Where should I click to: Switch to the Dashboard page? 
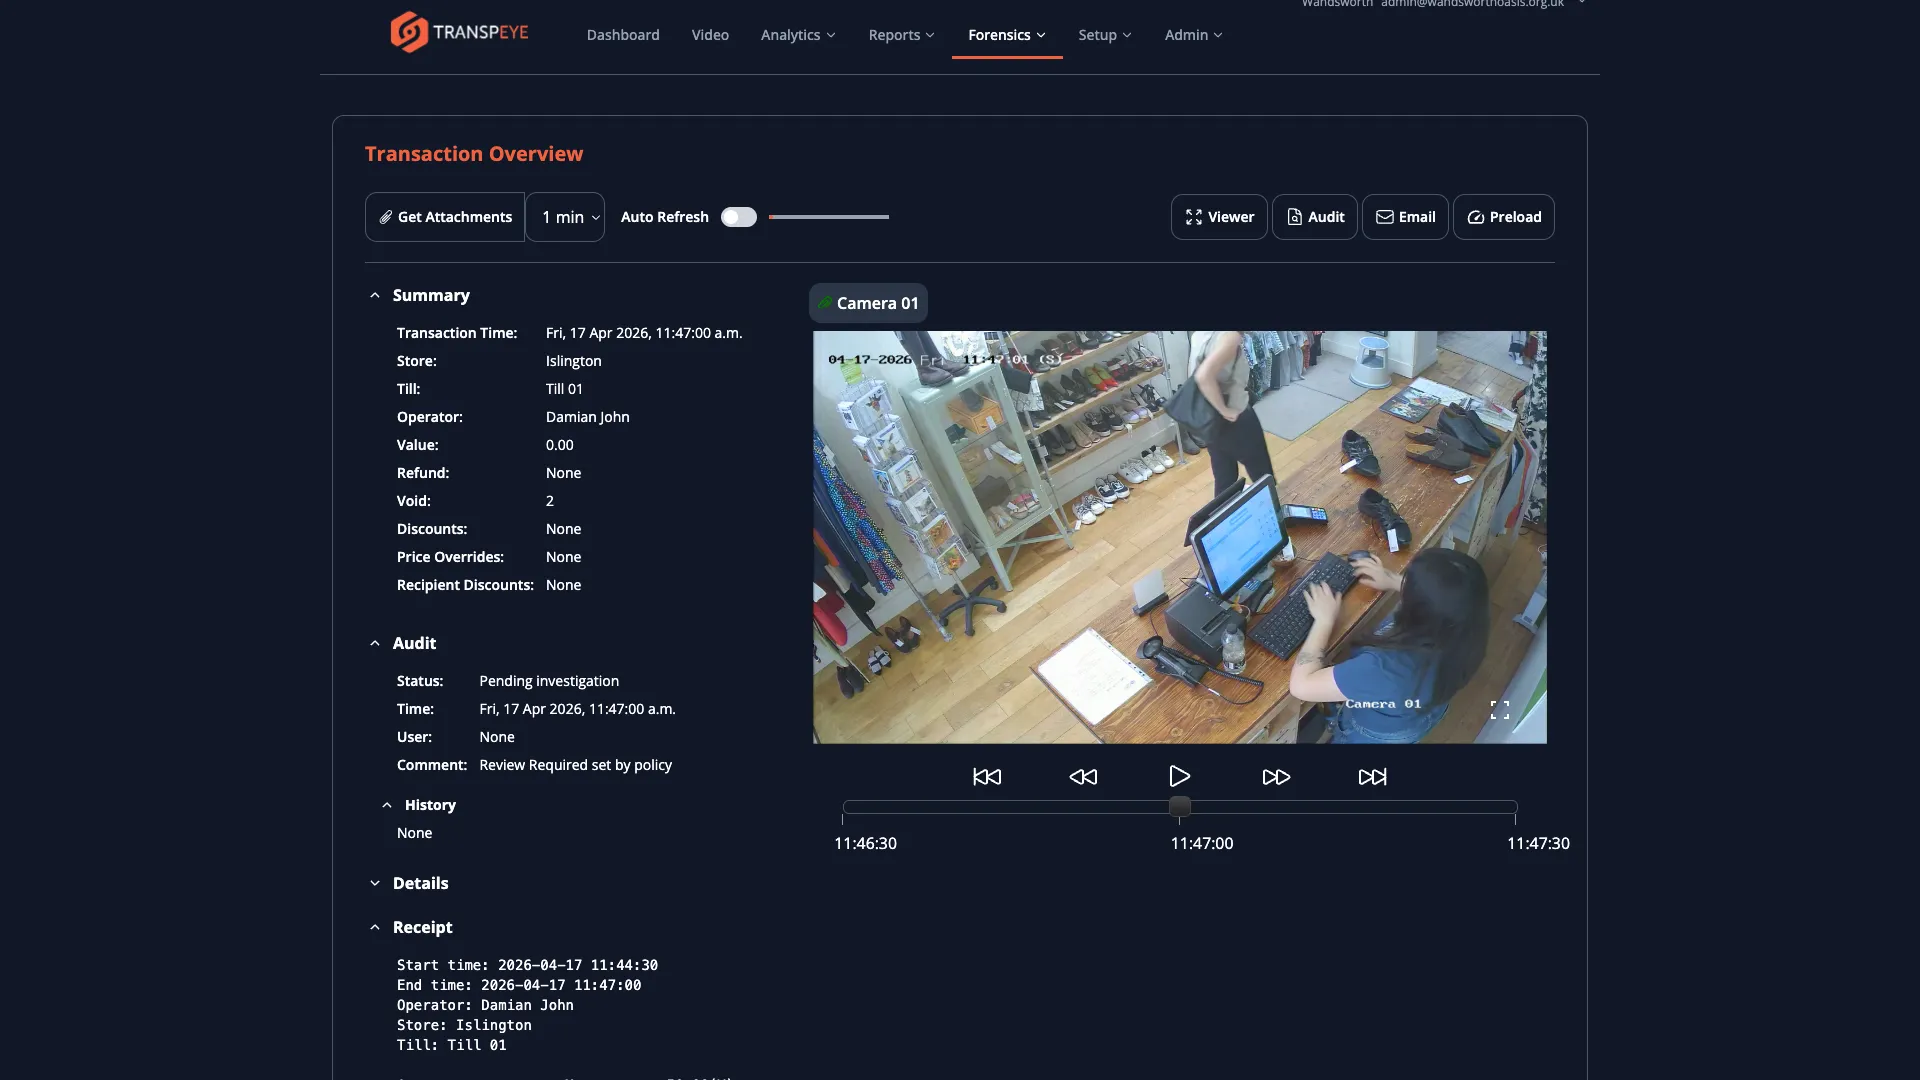tap(622, 34)
